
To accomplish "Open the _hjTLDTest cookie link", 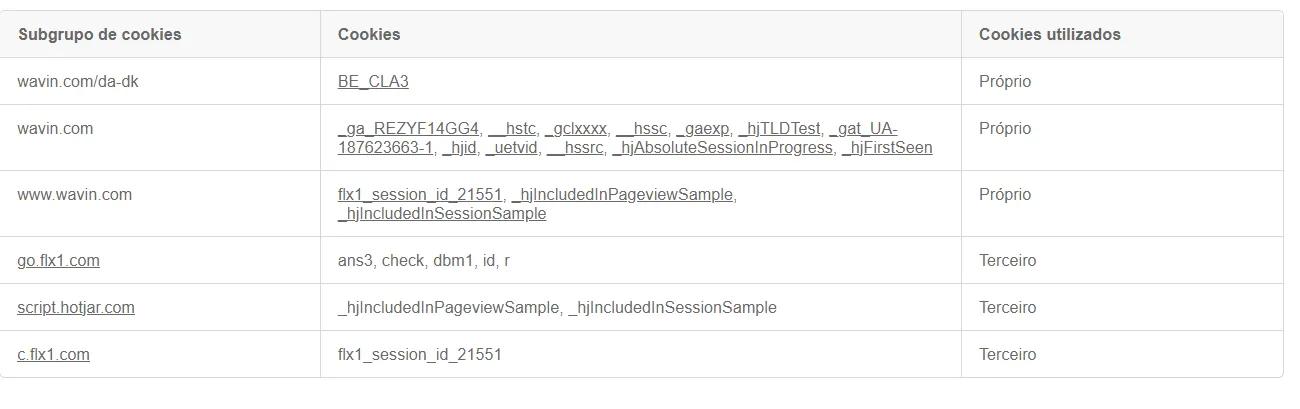I will tap(779, 129).
